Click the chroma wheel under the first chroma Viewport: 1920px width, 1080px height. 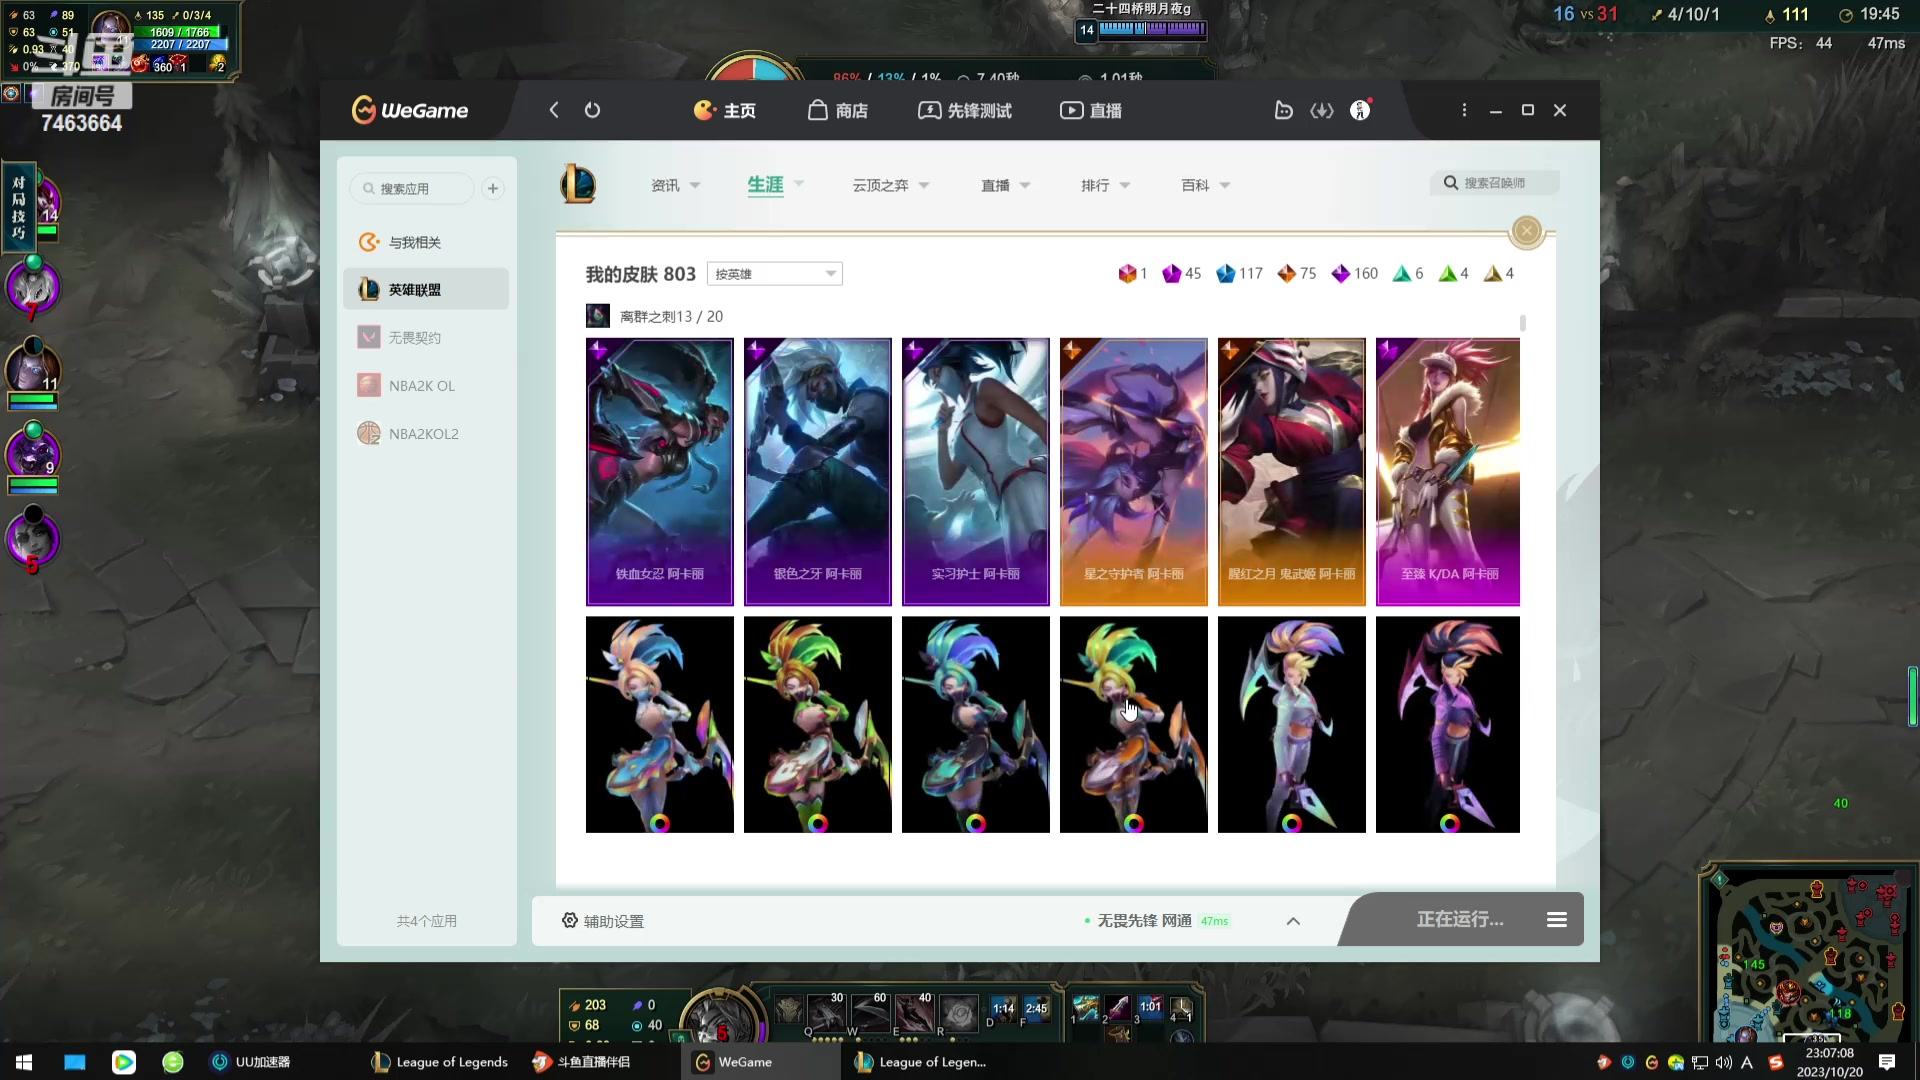(660, 823)
